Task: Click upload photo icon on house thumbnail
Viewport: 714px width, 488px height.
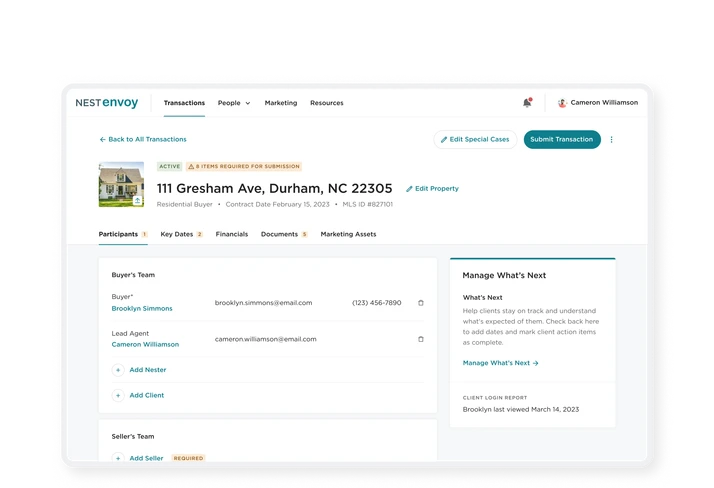Action: tap(138, 200)
